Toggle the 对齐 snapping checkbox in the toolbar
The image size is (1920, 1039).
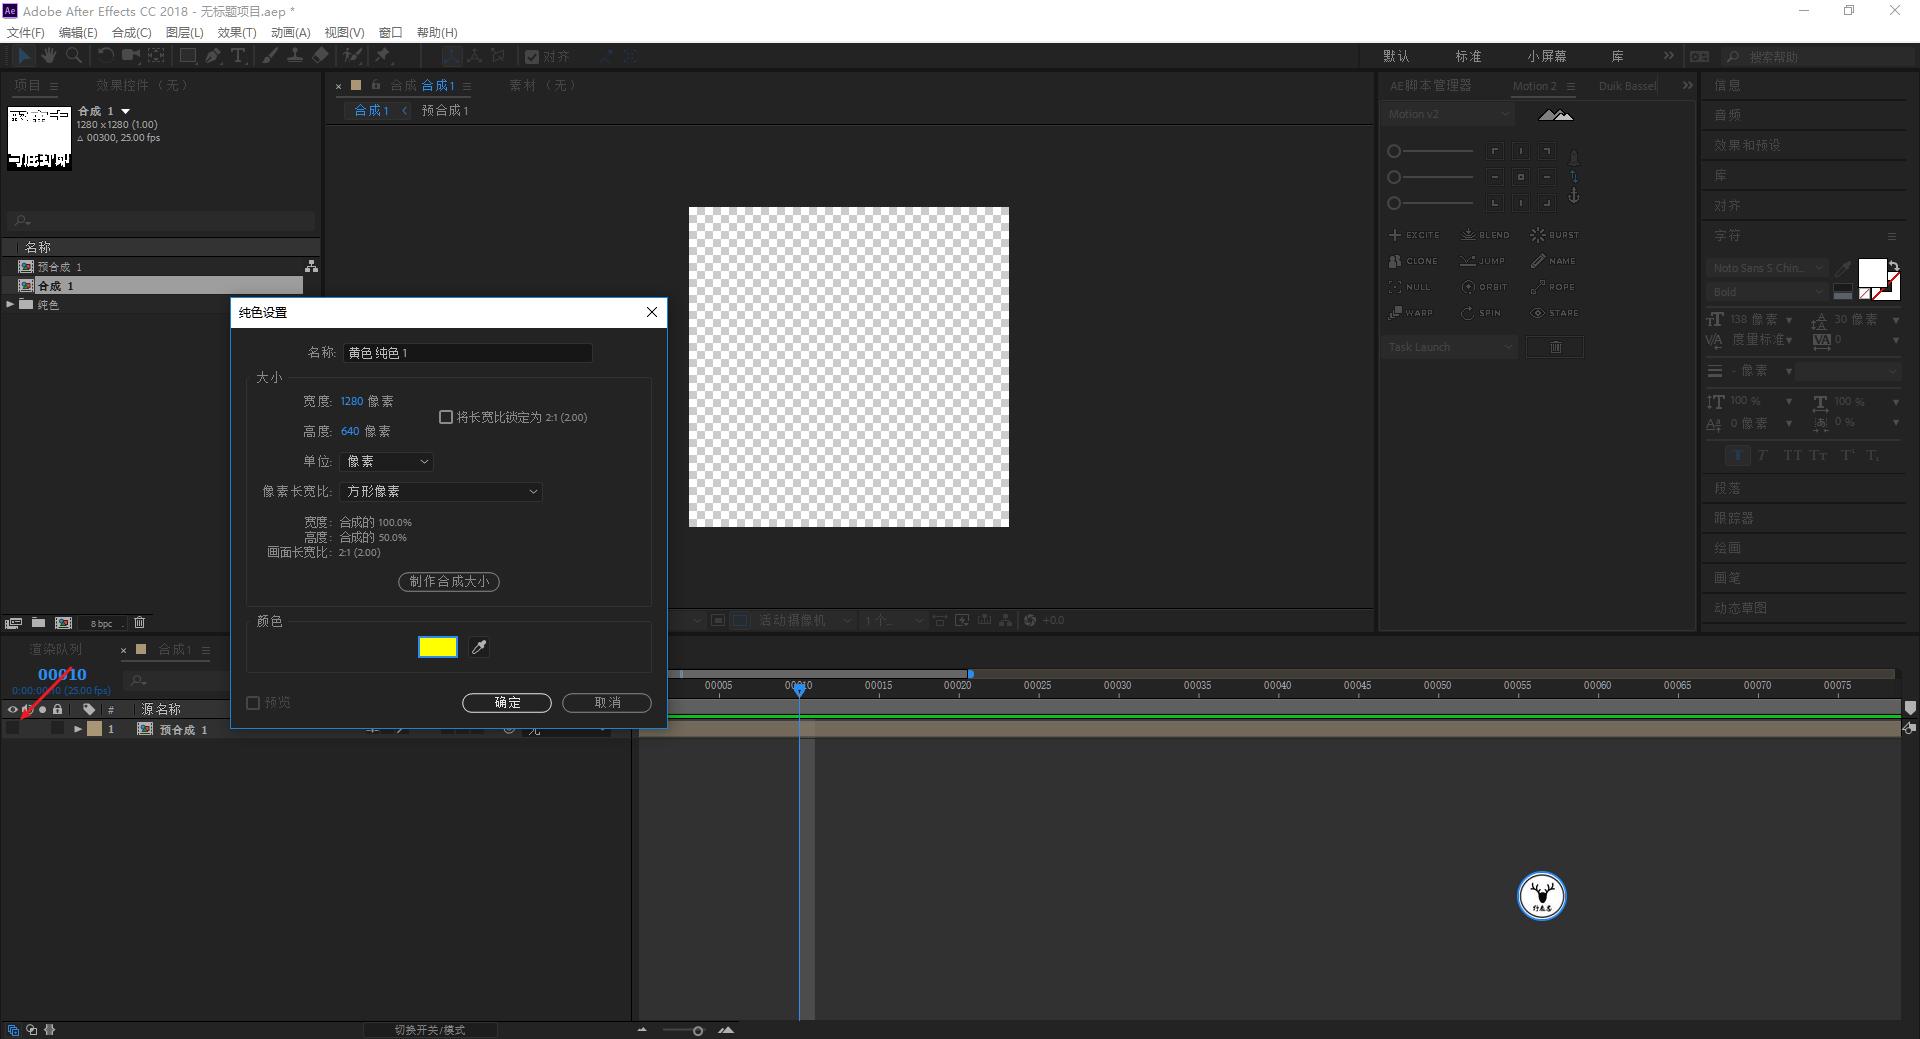532,57
